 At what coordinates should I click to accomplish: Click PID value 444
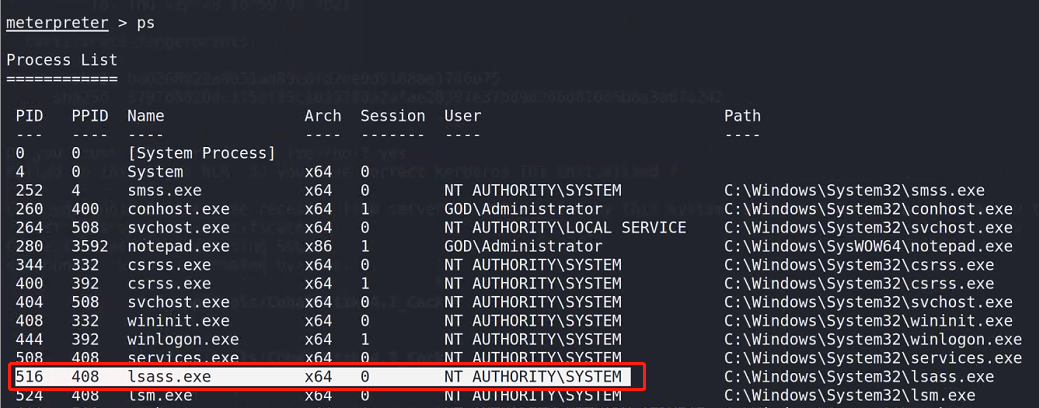coord(29,340)
